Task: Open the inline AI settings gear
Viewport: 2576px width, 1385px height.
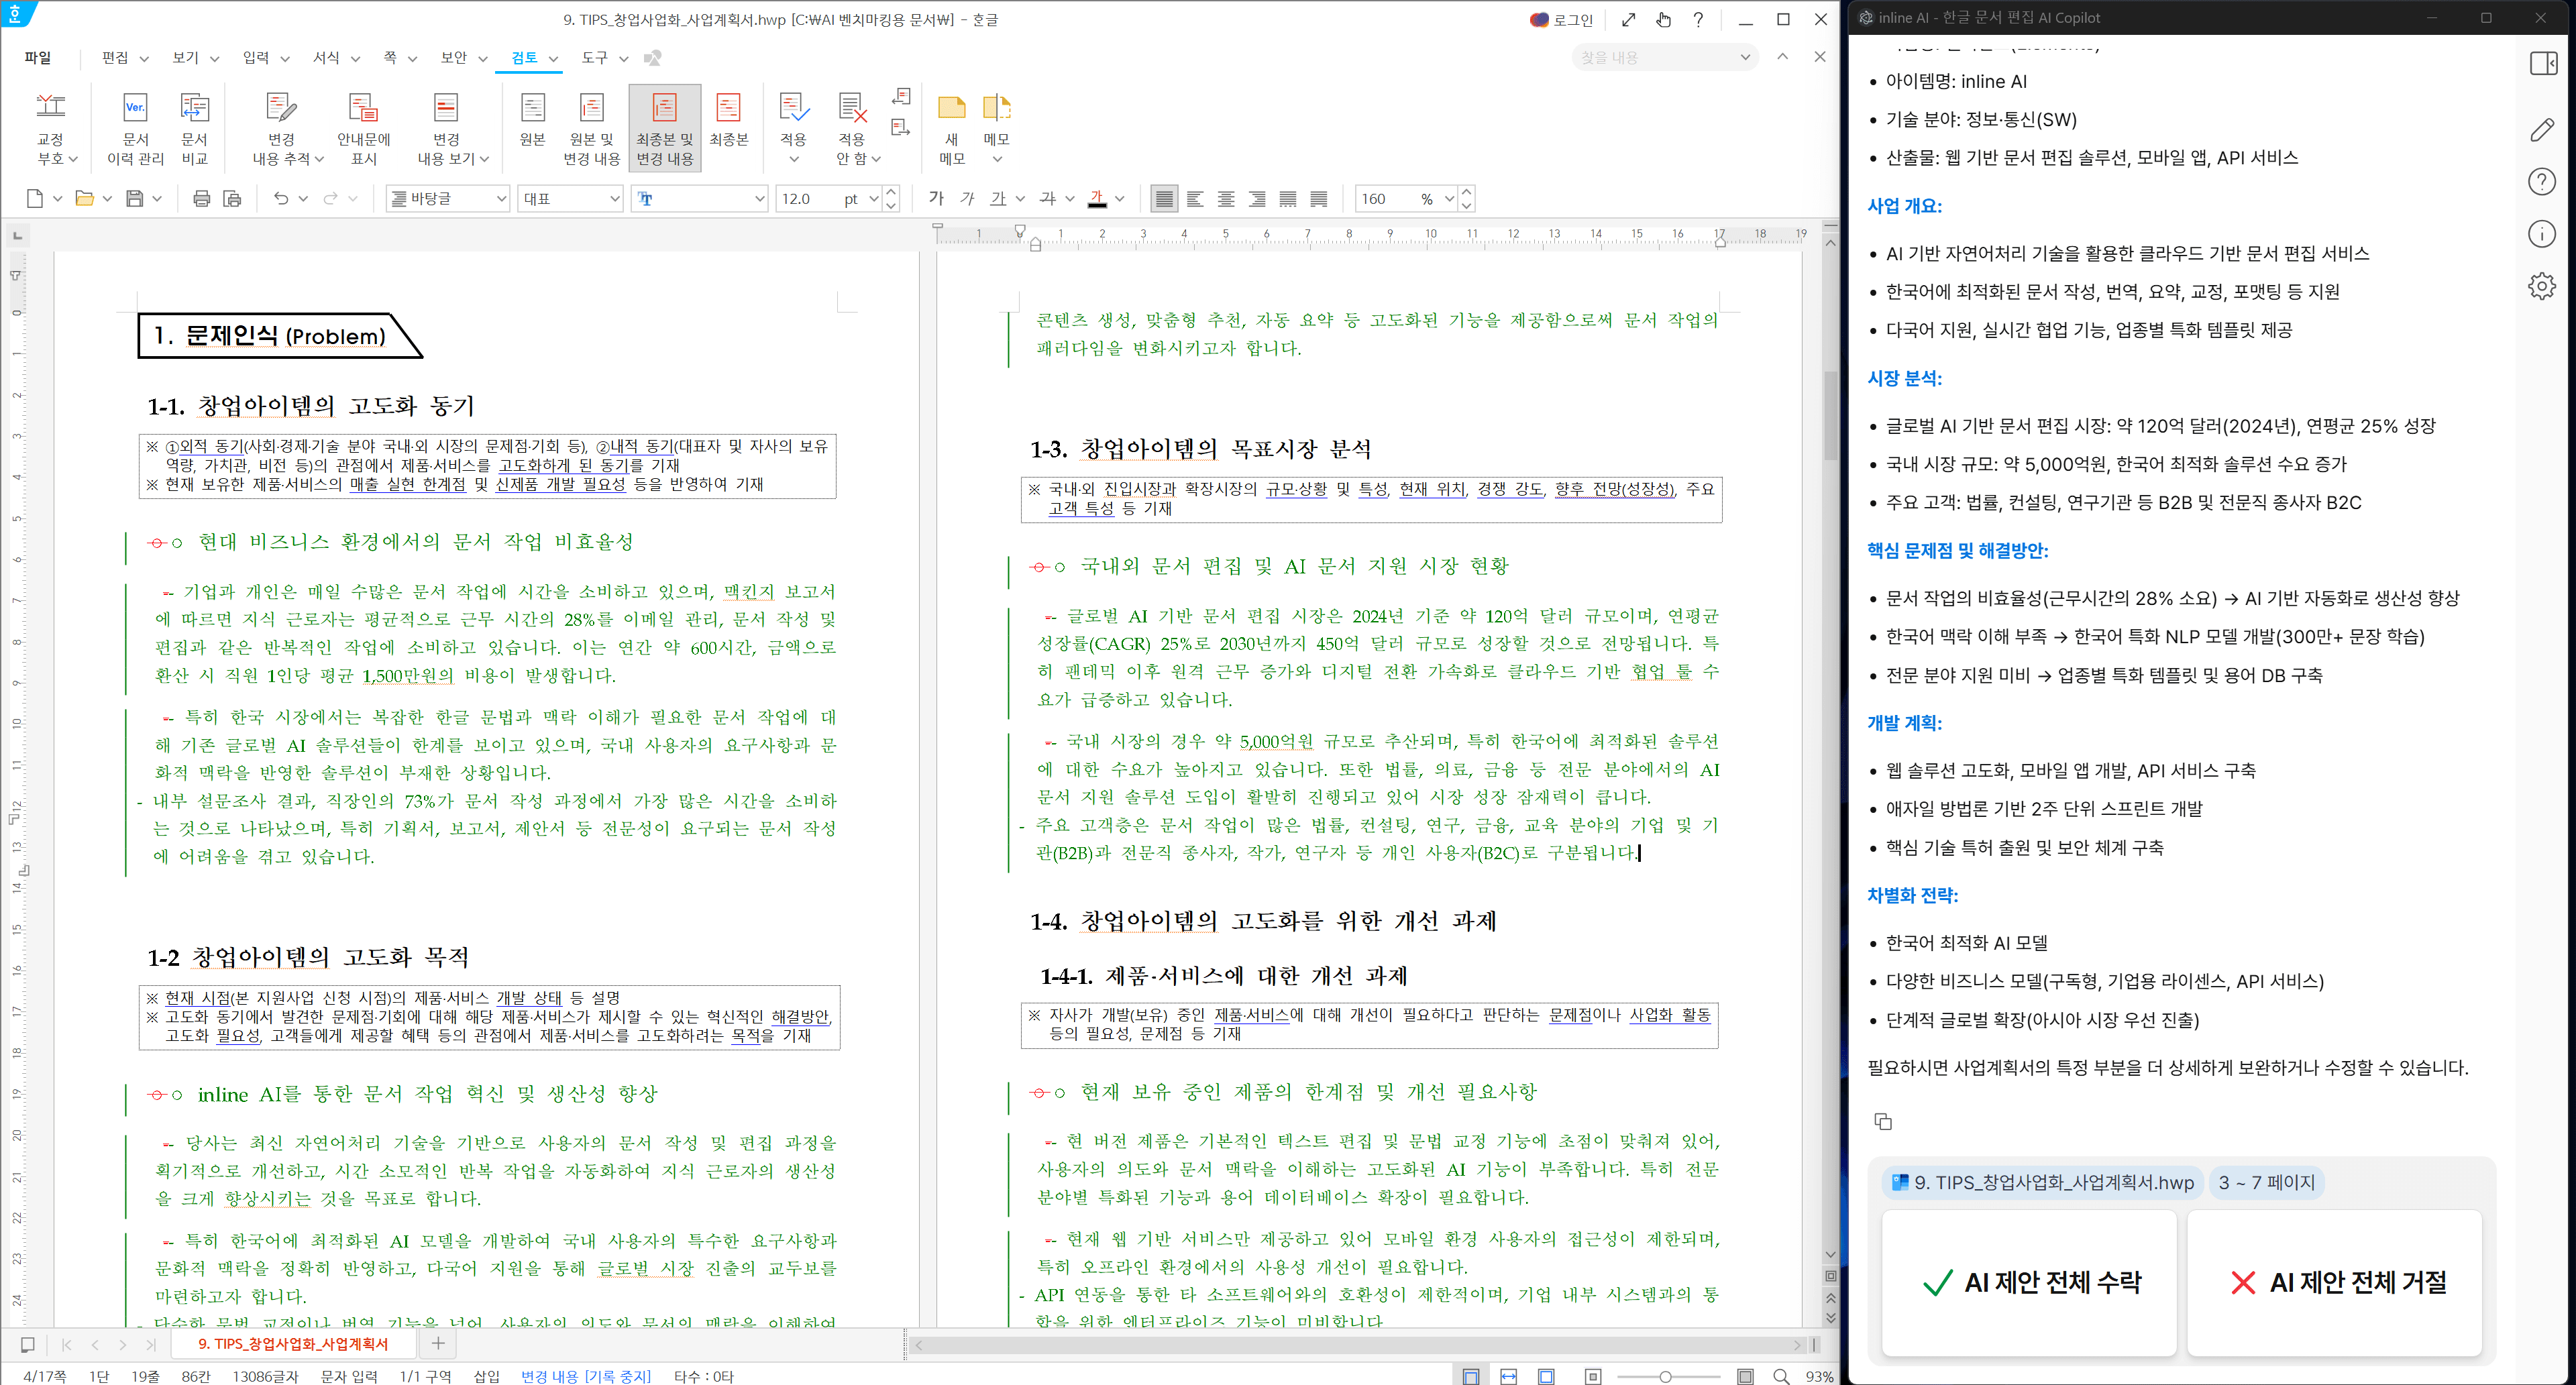Action: tap(2541, 285)
